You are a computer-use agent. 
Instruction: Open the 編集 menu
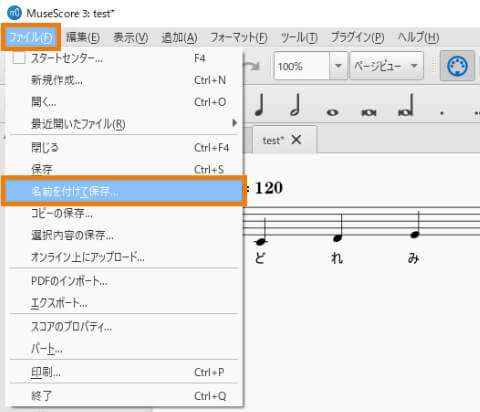83,37
